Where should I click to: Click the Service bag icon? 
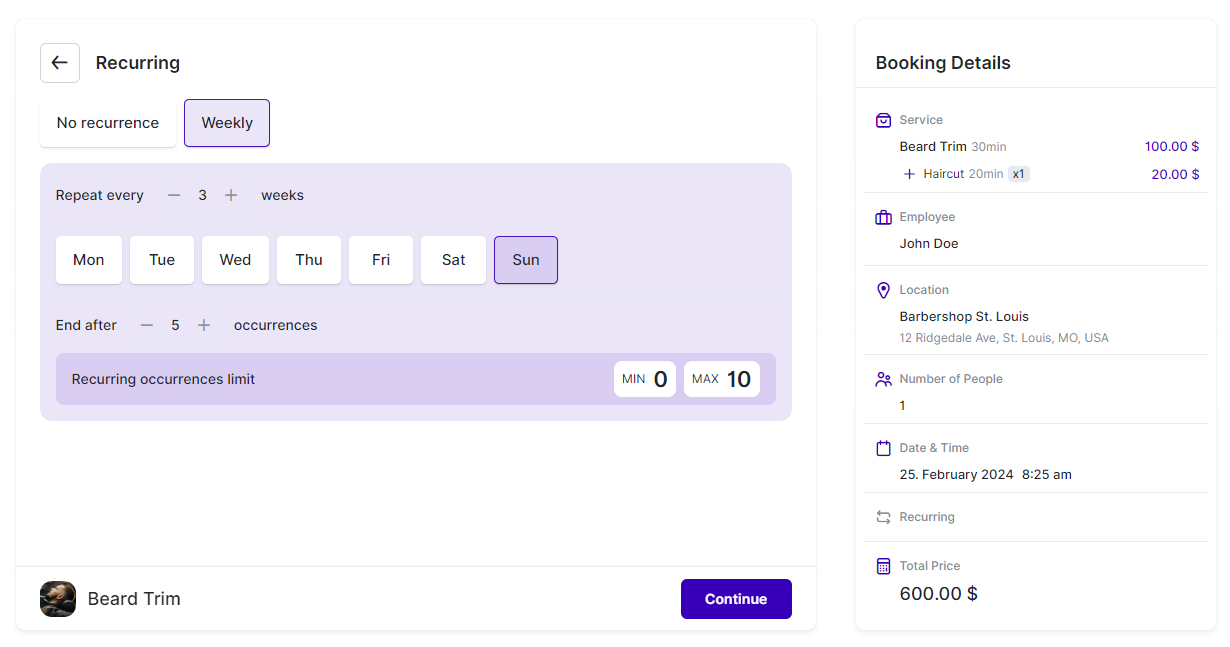coord(883,120)
